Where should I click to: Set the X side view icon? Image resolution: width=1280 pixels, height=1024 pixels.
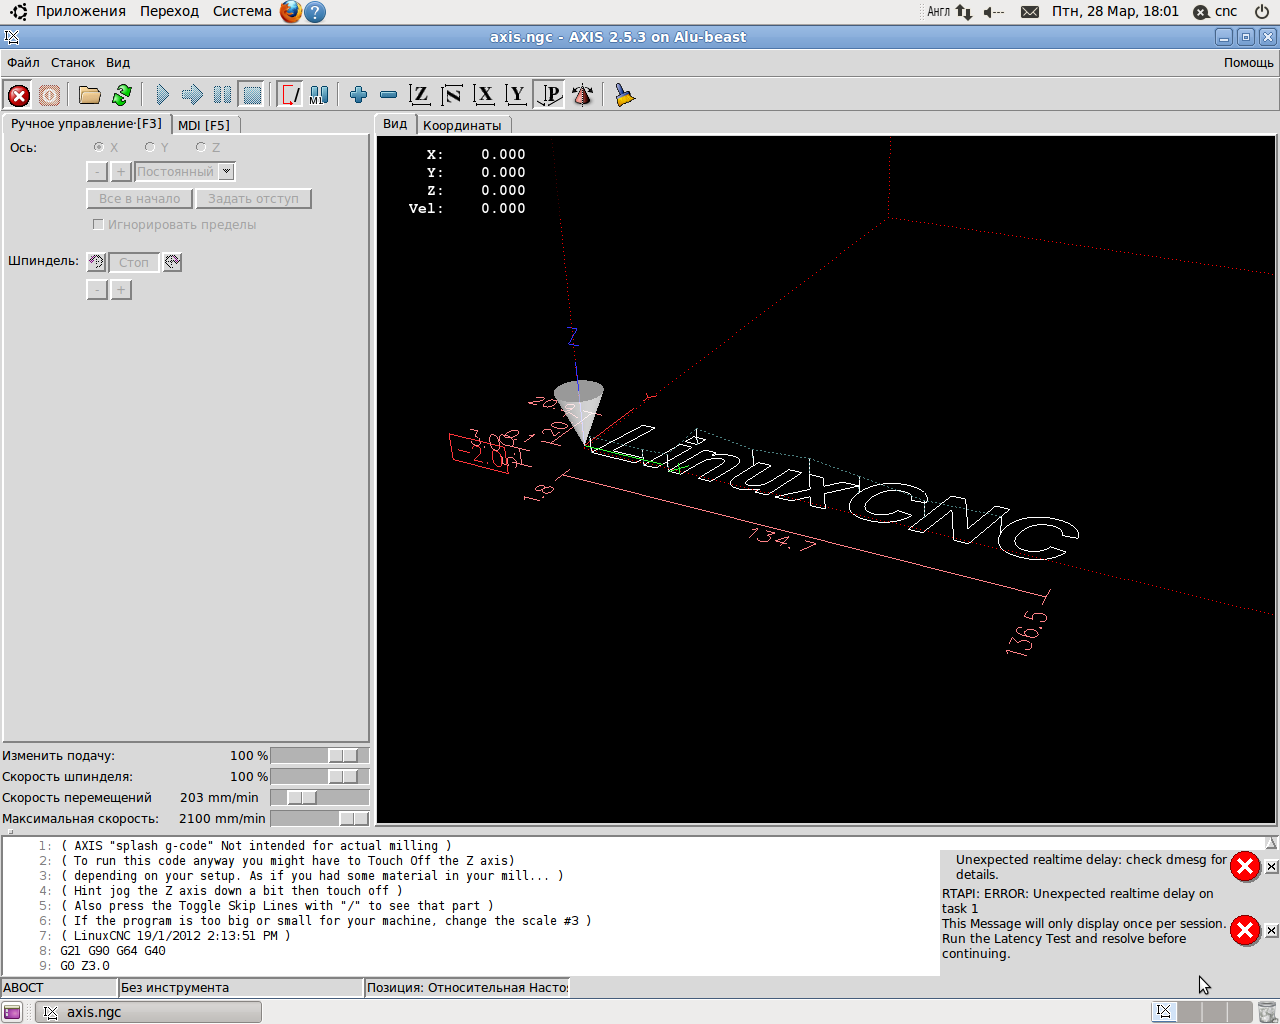(485, 95)
